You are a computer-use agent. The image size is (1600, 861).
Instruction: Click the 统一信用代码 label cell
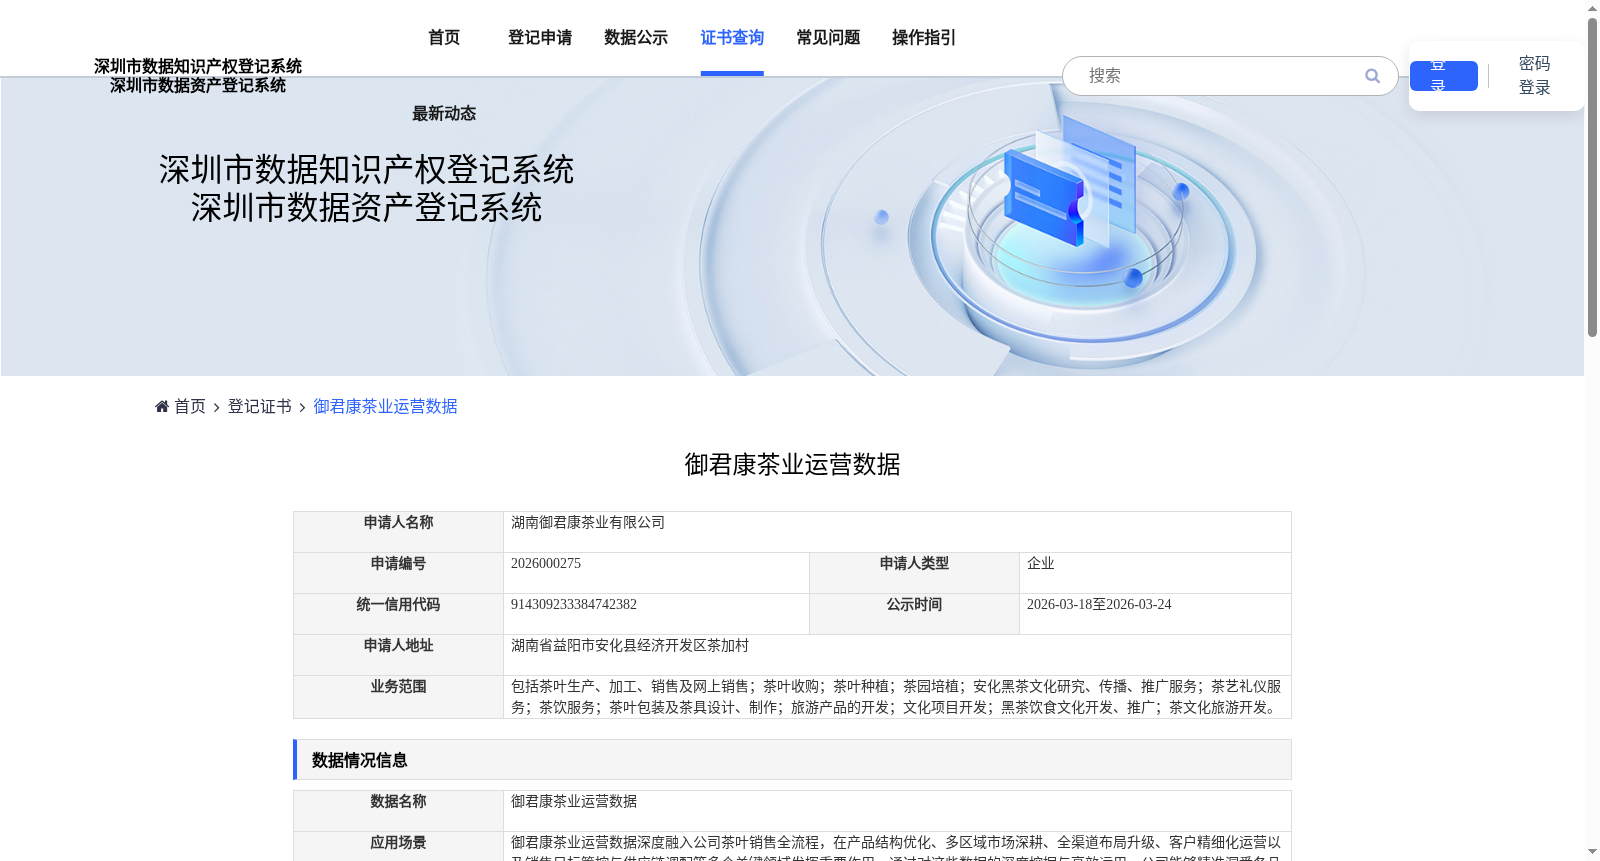pos(398,614)
